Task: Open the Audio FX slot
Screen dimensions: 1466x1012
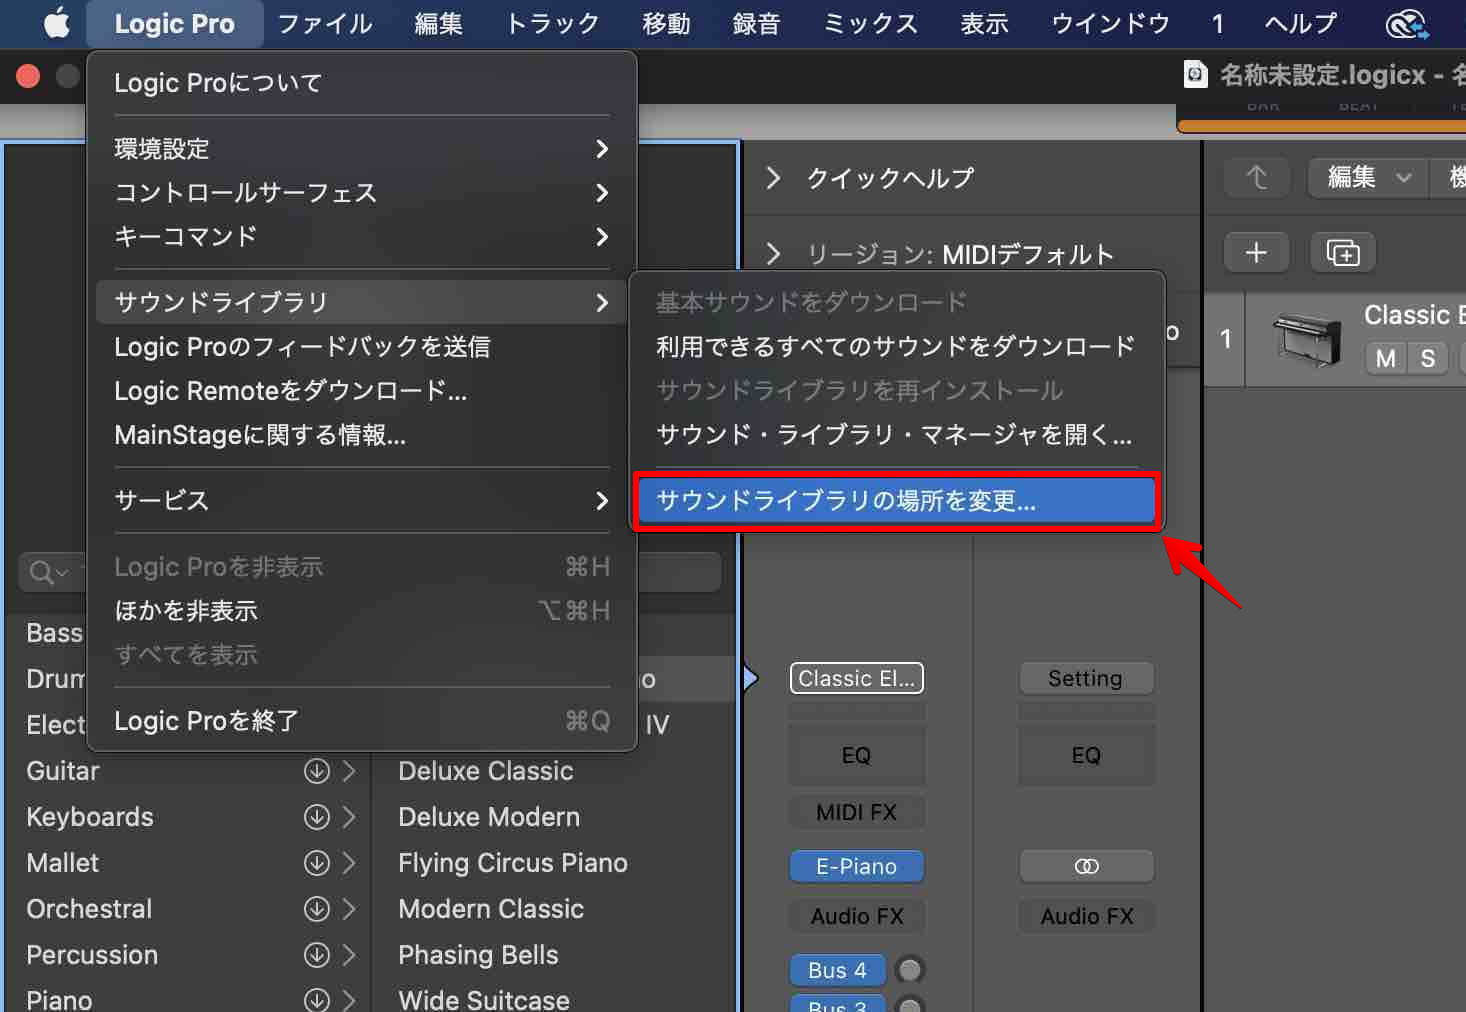Action: (856, 916)
